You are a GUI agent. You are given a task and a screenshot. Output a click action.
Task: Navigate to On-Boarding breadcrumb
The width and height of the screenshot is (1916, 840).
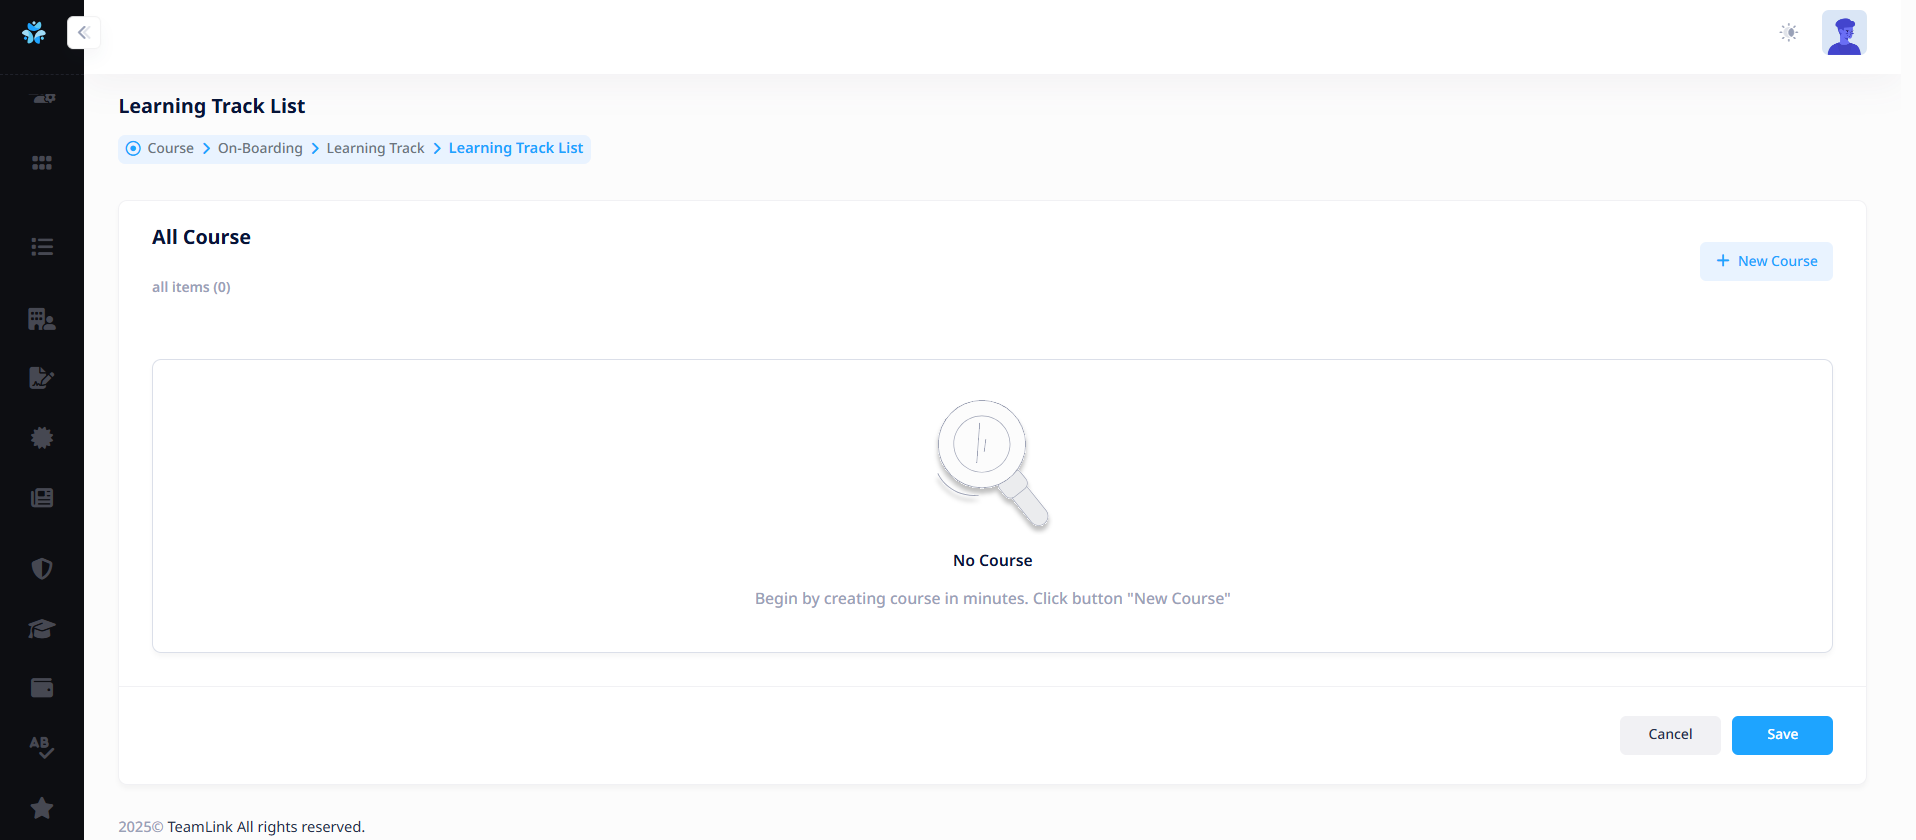click(x=260, y=148)
